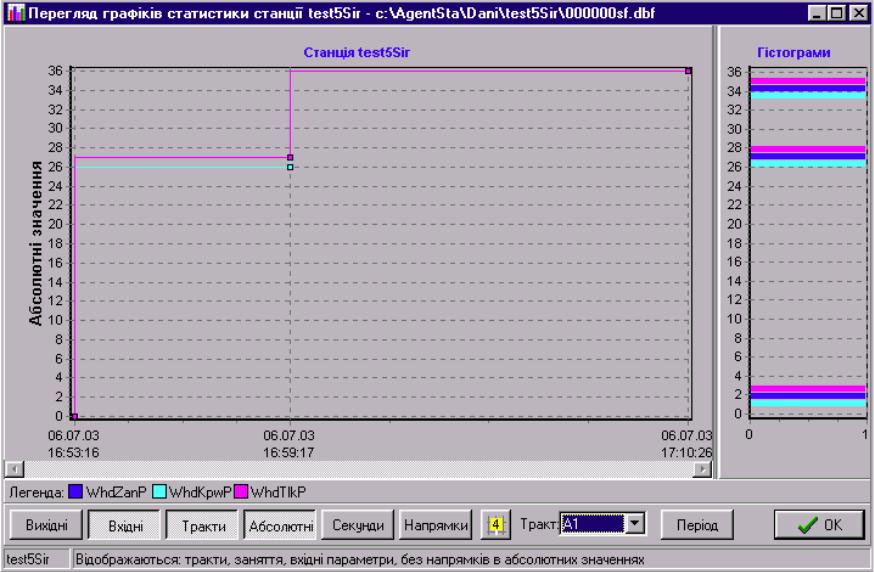Screen dimensions: 874x572
Task: Click the left arrow of horizontal scrollbar
Action: [x=14, y=469]
